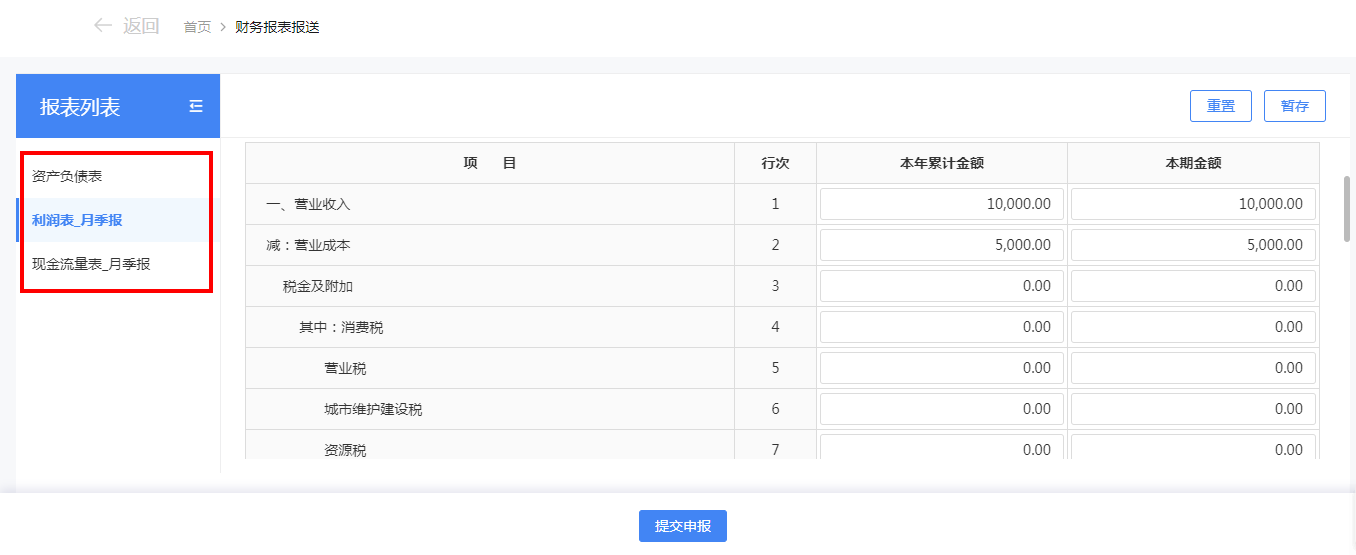The height and width of the screenshot is (555, 1356).
Task: Collapse the 报表列表 sidebar menu icon
Action: 196,106
